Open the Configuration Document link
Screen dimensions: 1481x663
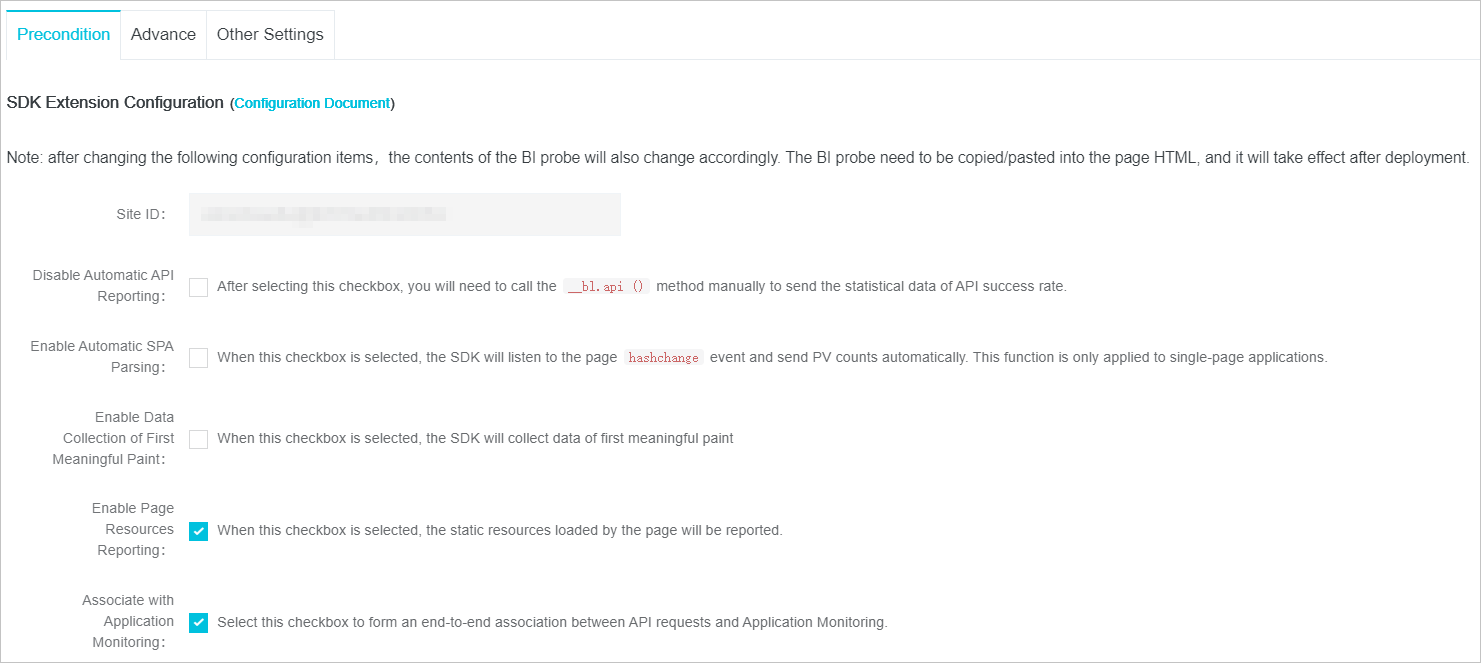tap(313, 103)
